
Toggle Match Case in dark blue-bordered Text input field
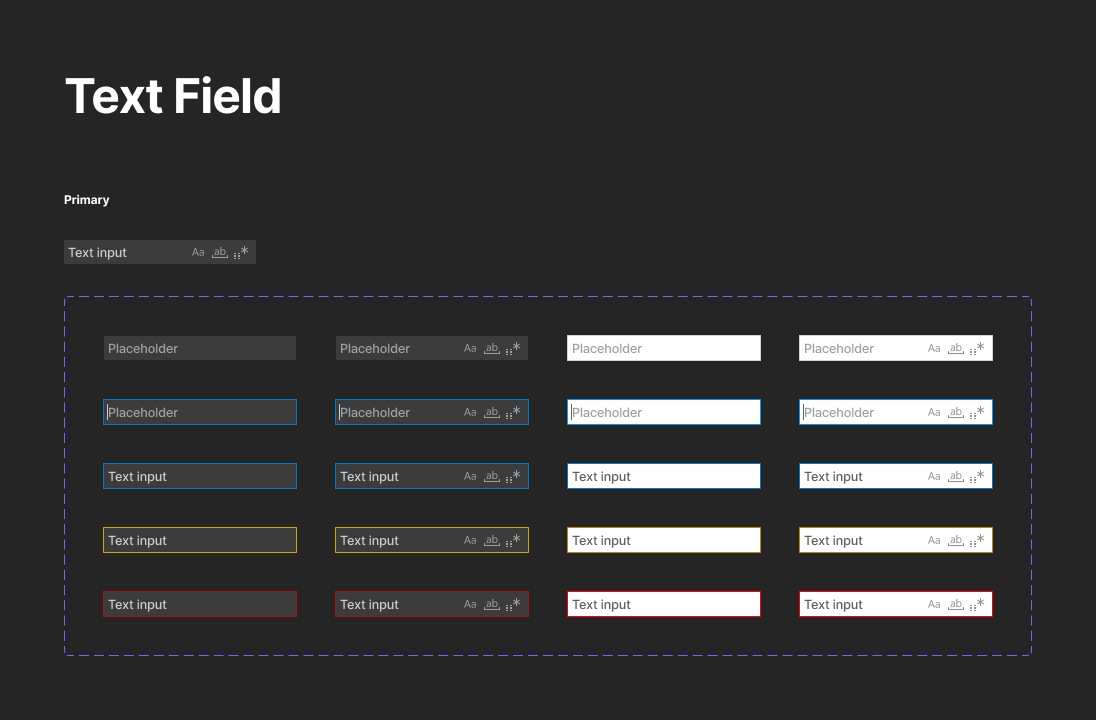pos(470,477)
